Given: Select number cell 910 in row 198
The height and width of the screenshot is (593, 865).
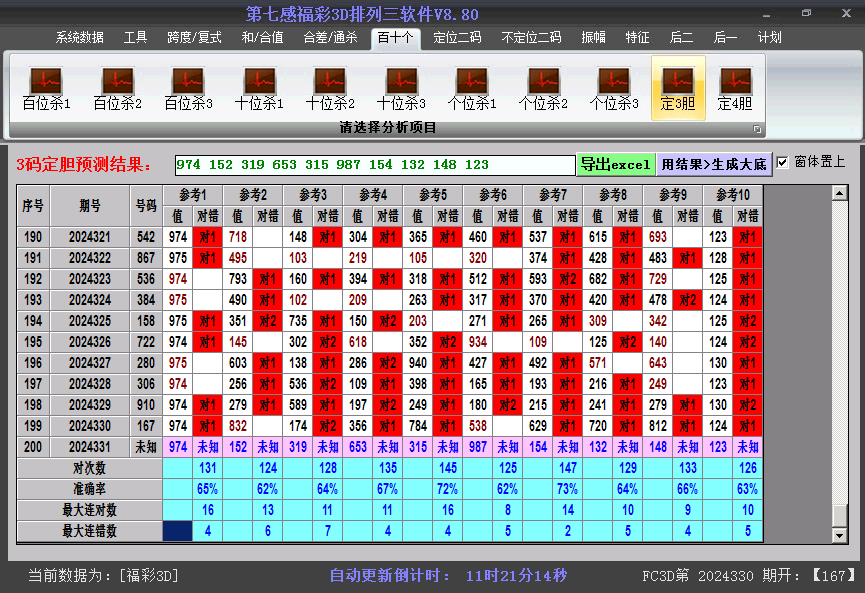Looking at the screenshot, I should point(146,405).
